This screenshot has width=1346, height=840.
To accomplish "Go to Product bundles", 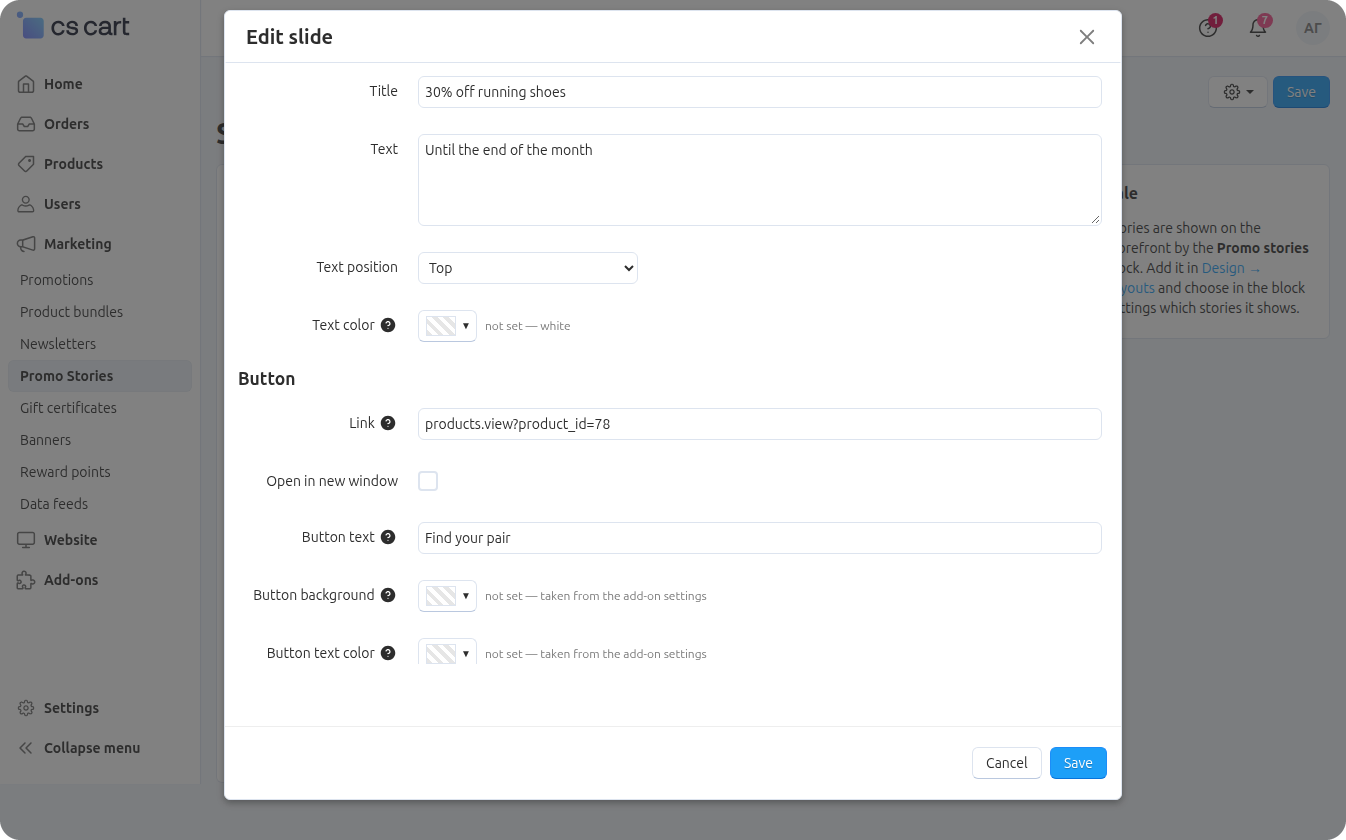I will 72,312.
